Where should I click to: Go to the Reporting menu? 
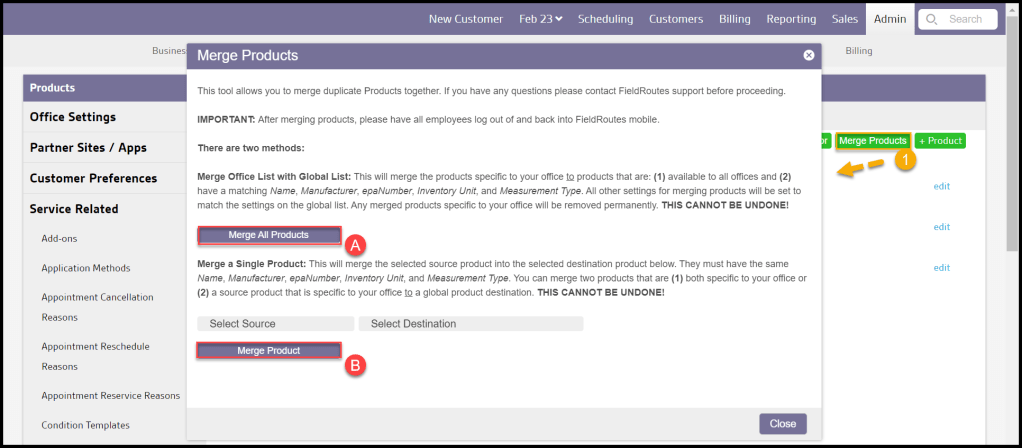point(791,19)
